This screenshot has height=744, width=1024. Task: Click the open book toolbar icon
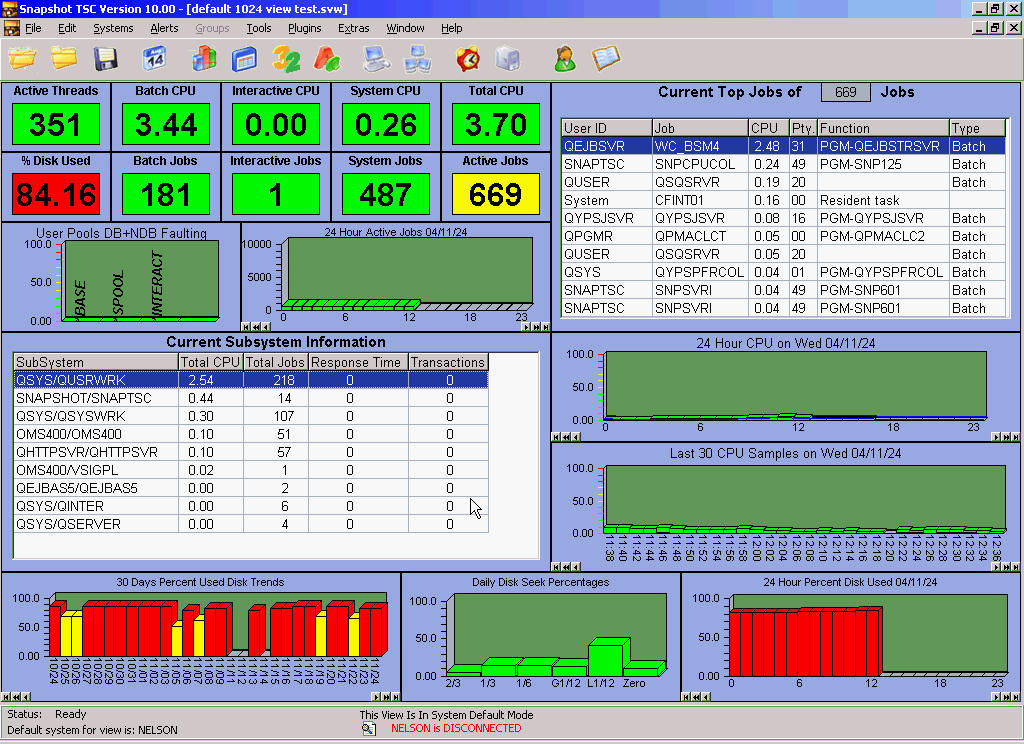[x=607, y=59]
